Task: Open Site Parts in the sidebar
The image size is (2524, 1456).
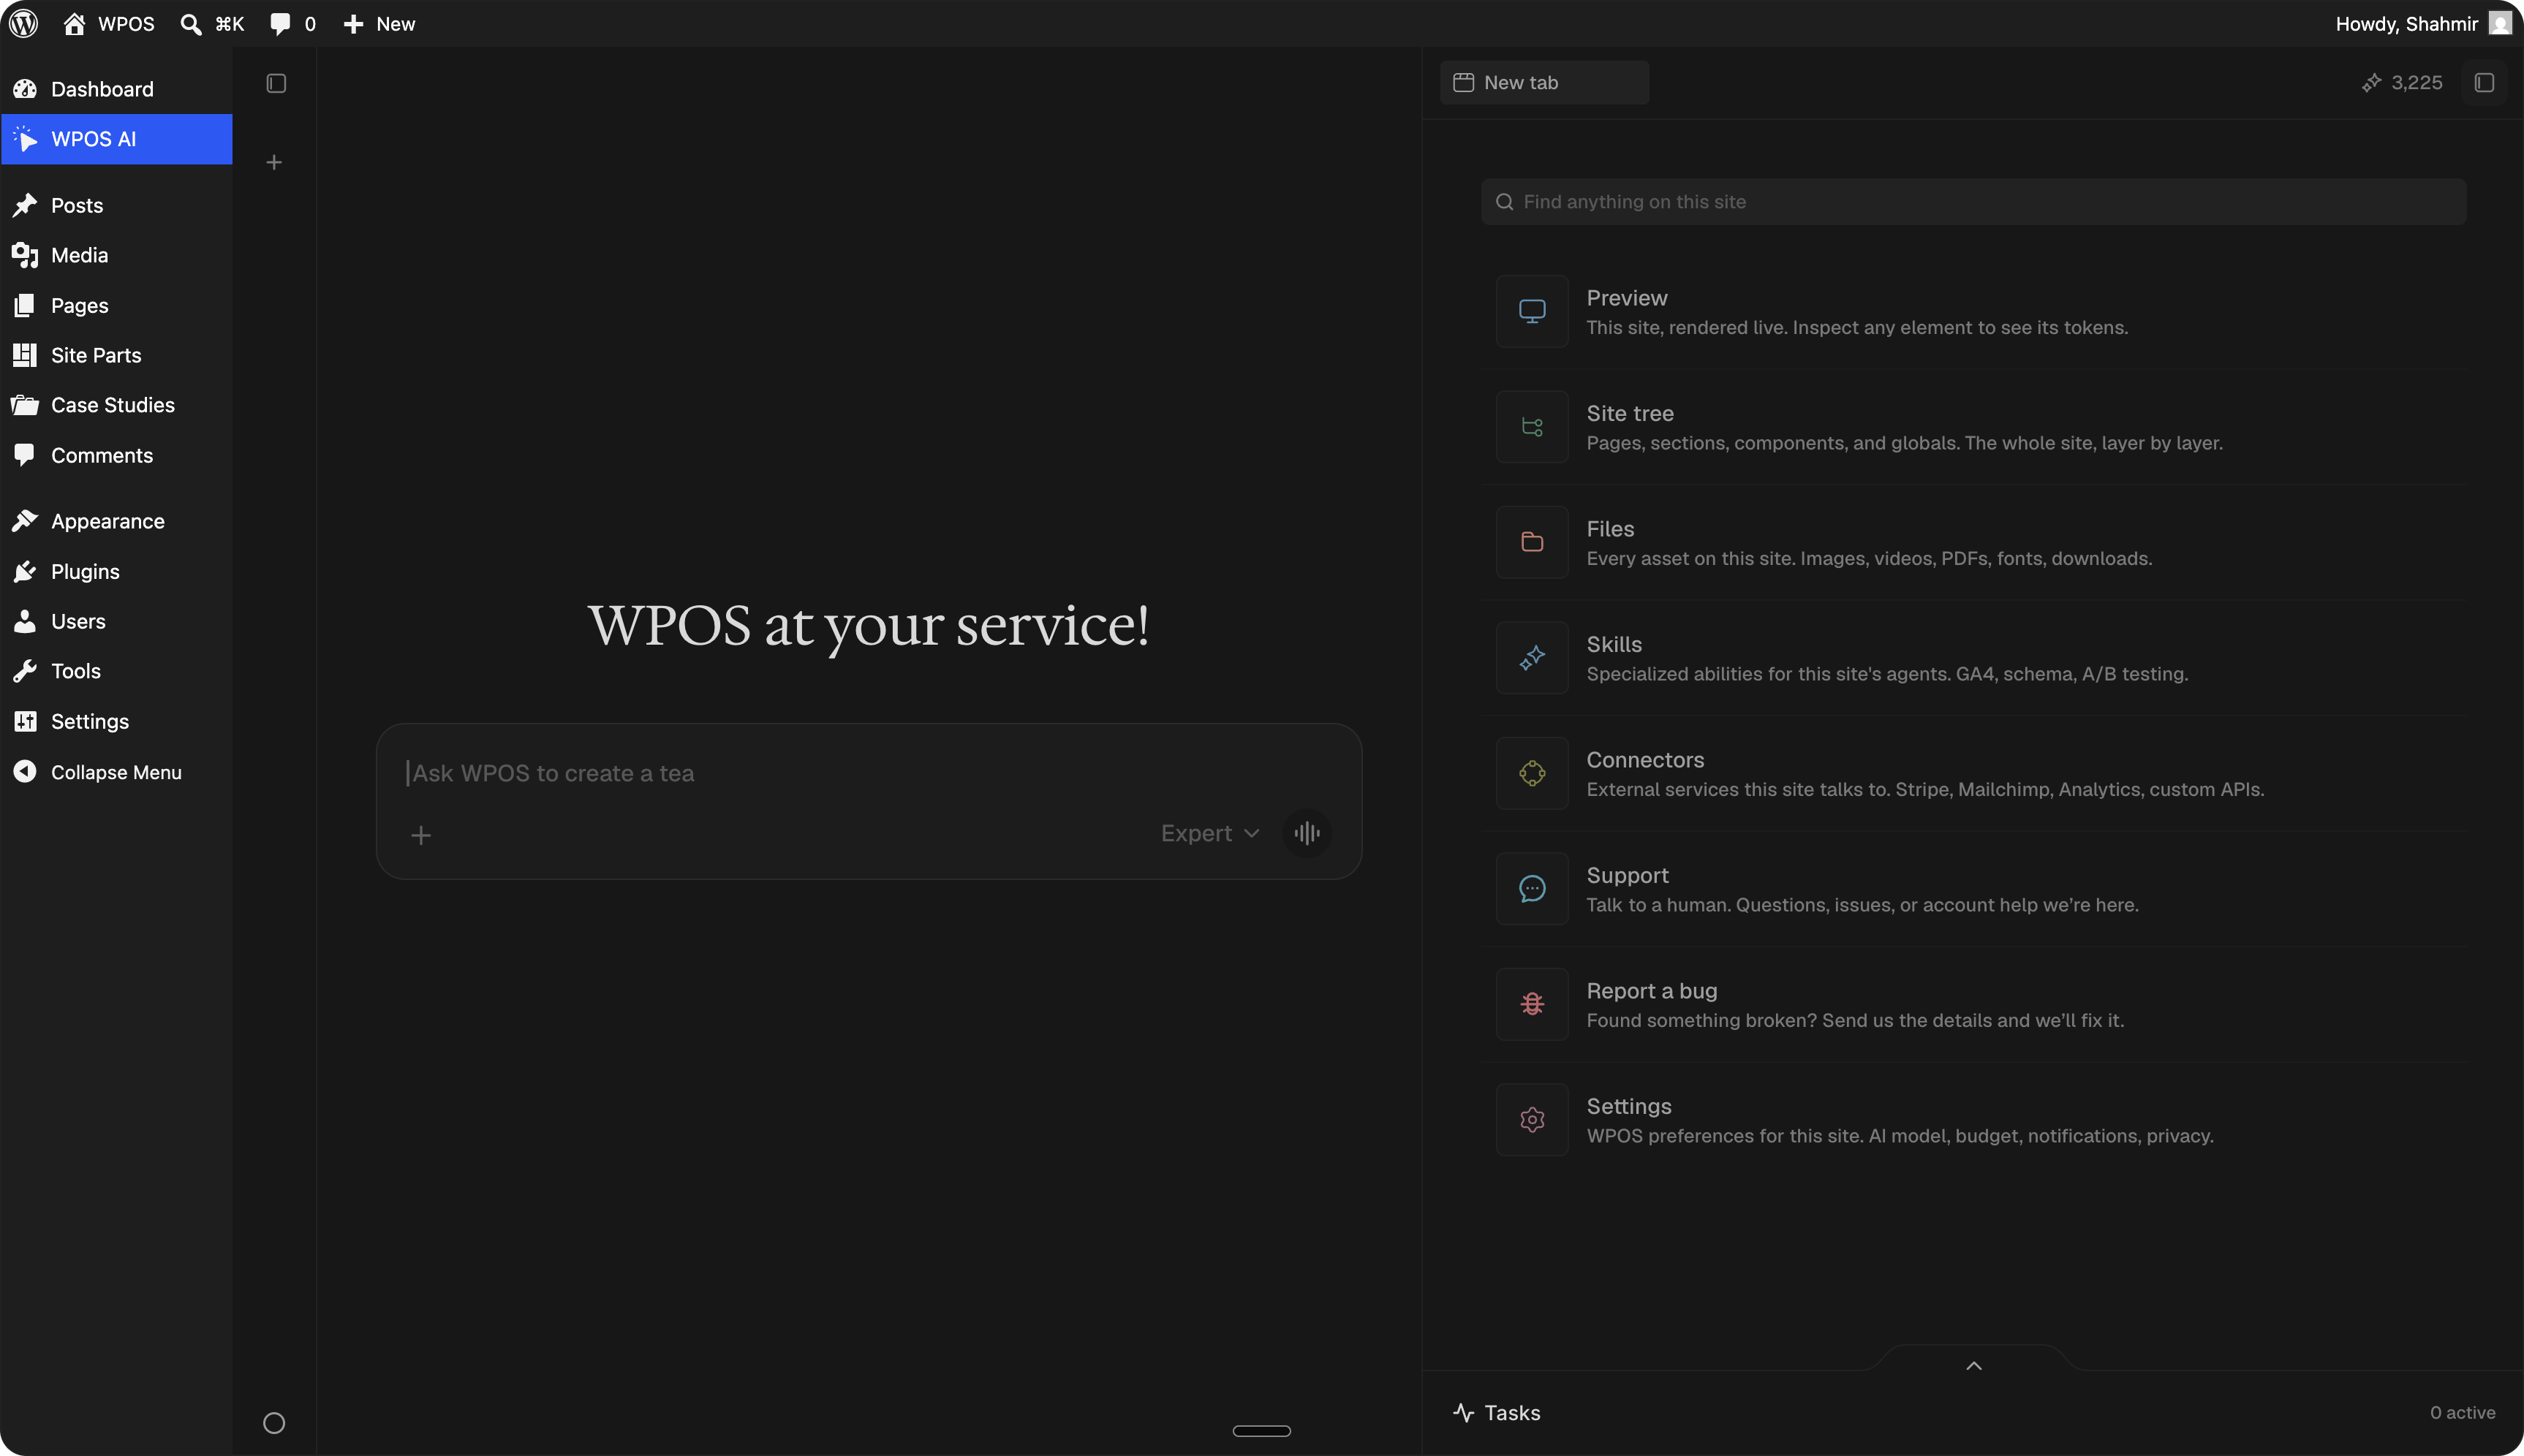Action: point(116,355)
